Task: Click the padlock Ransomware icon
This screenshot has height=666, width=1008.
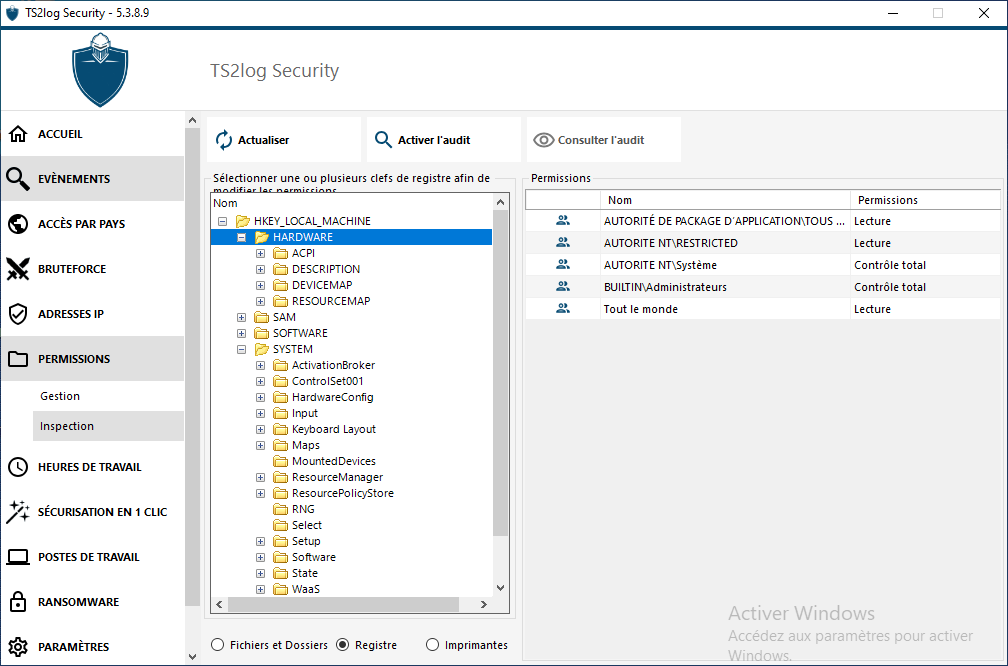Action: 18,602
